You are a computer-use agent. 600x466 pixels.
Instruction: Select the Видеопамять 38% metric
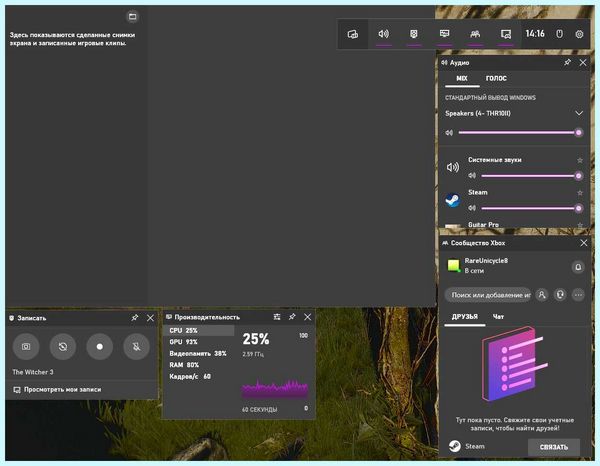(199, 354)
